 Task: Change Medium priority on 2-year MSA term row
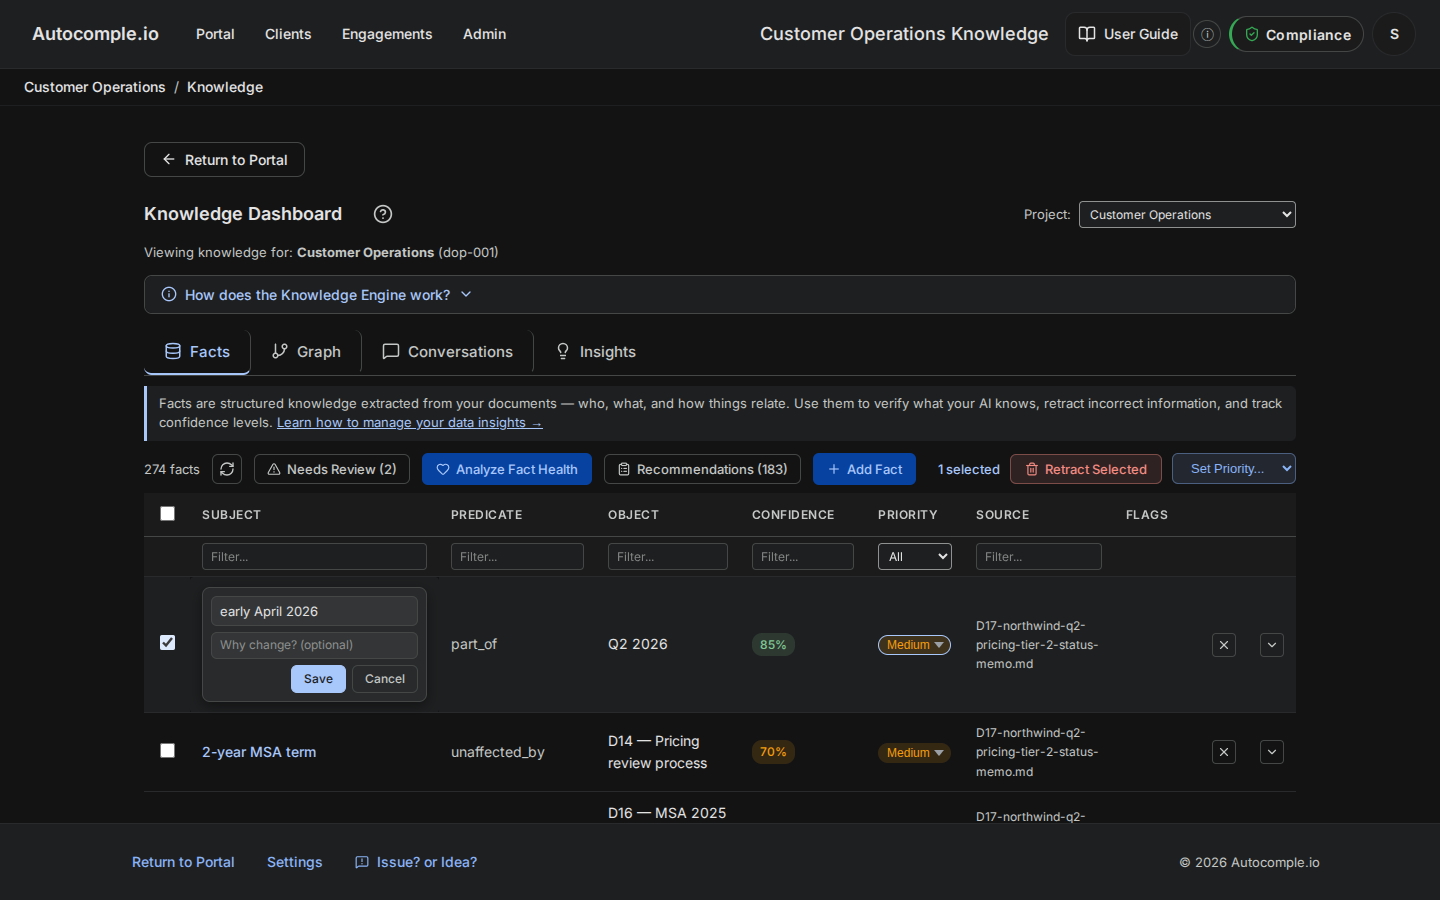coord(914,753)
